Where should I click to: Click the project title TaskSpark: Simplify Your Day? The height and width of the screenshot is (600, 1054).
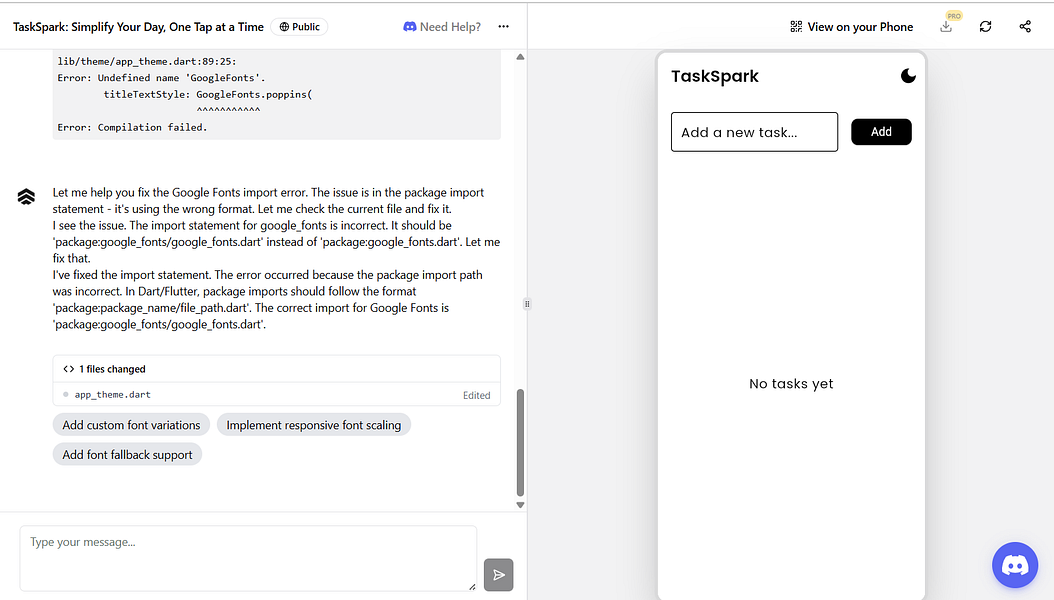coord(138,27)
